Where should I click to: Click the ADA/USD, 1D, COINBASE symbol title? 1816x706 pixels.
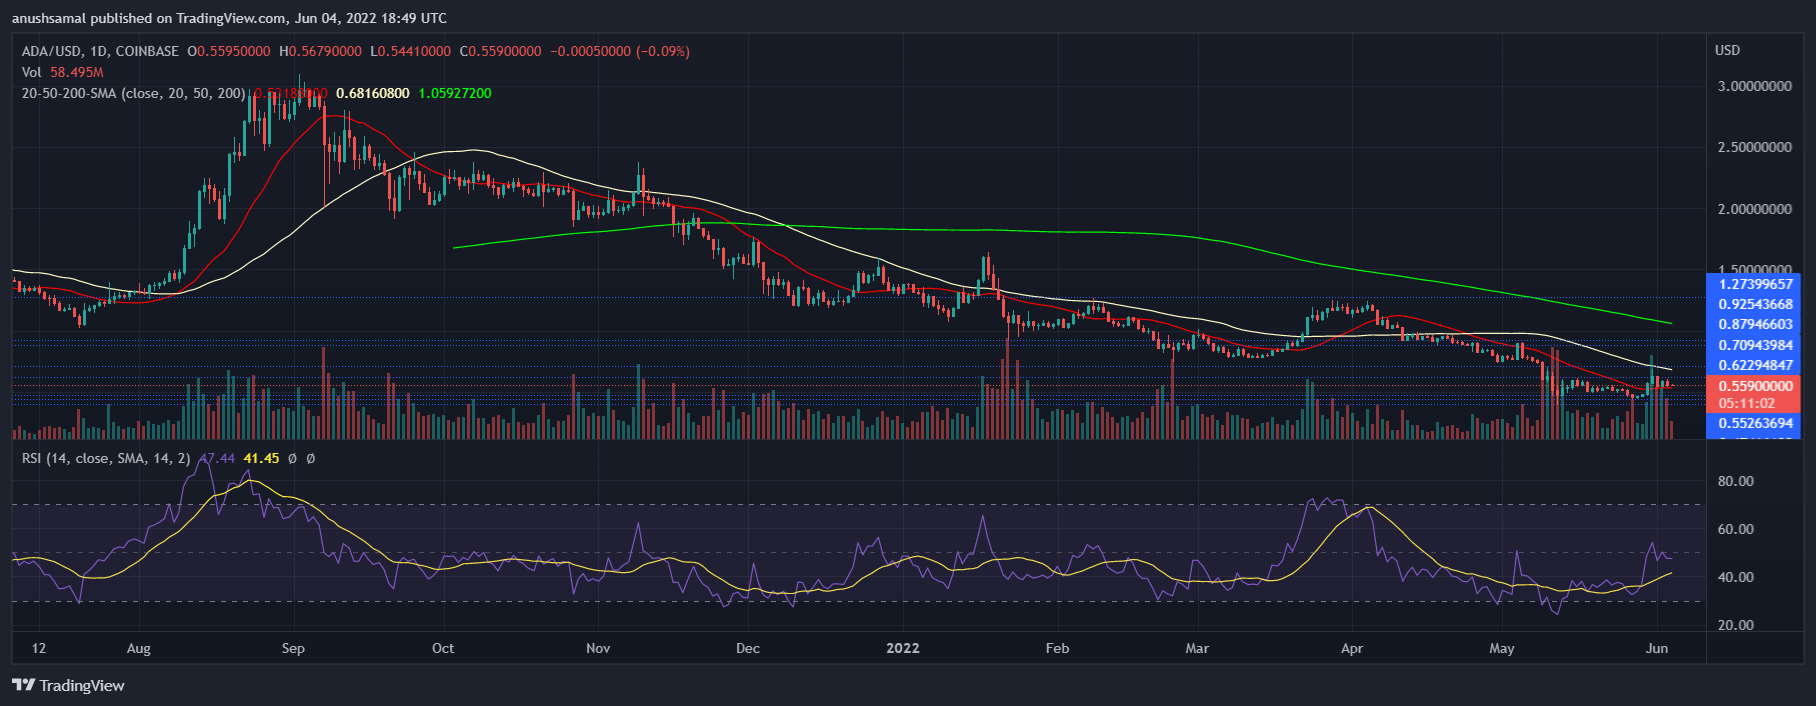100,51
